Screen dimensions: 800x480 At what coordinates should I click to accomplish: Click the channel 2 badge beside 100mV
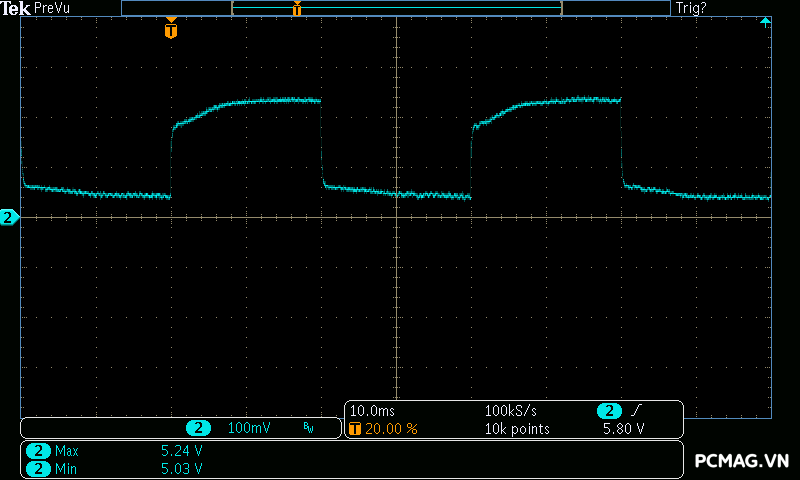coord(199,428)
